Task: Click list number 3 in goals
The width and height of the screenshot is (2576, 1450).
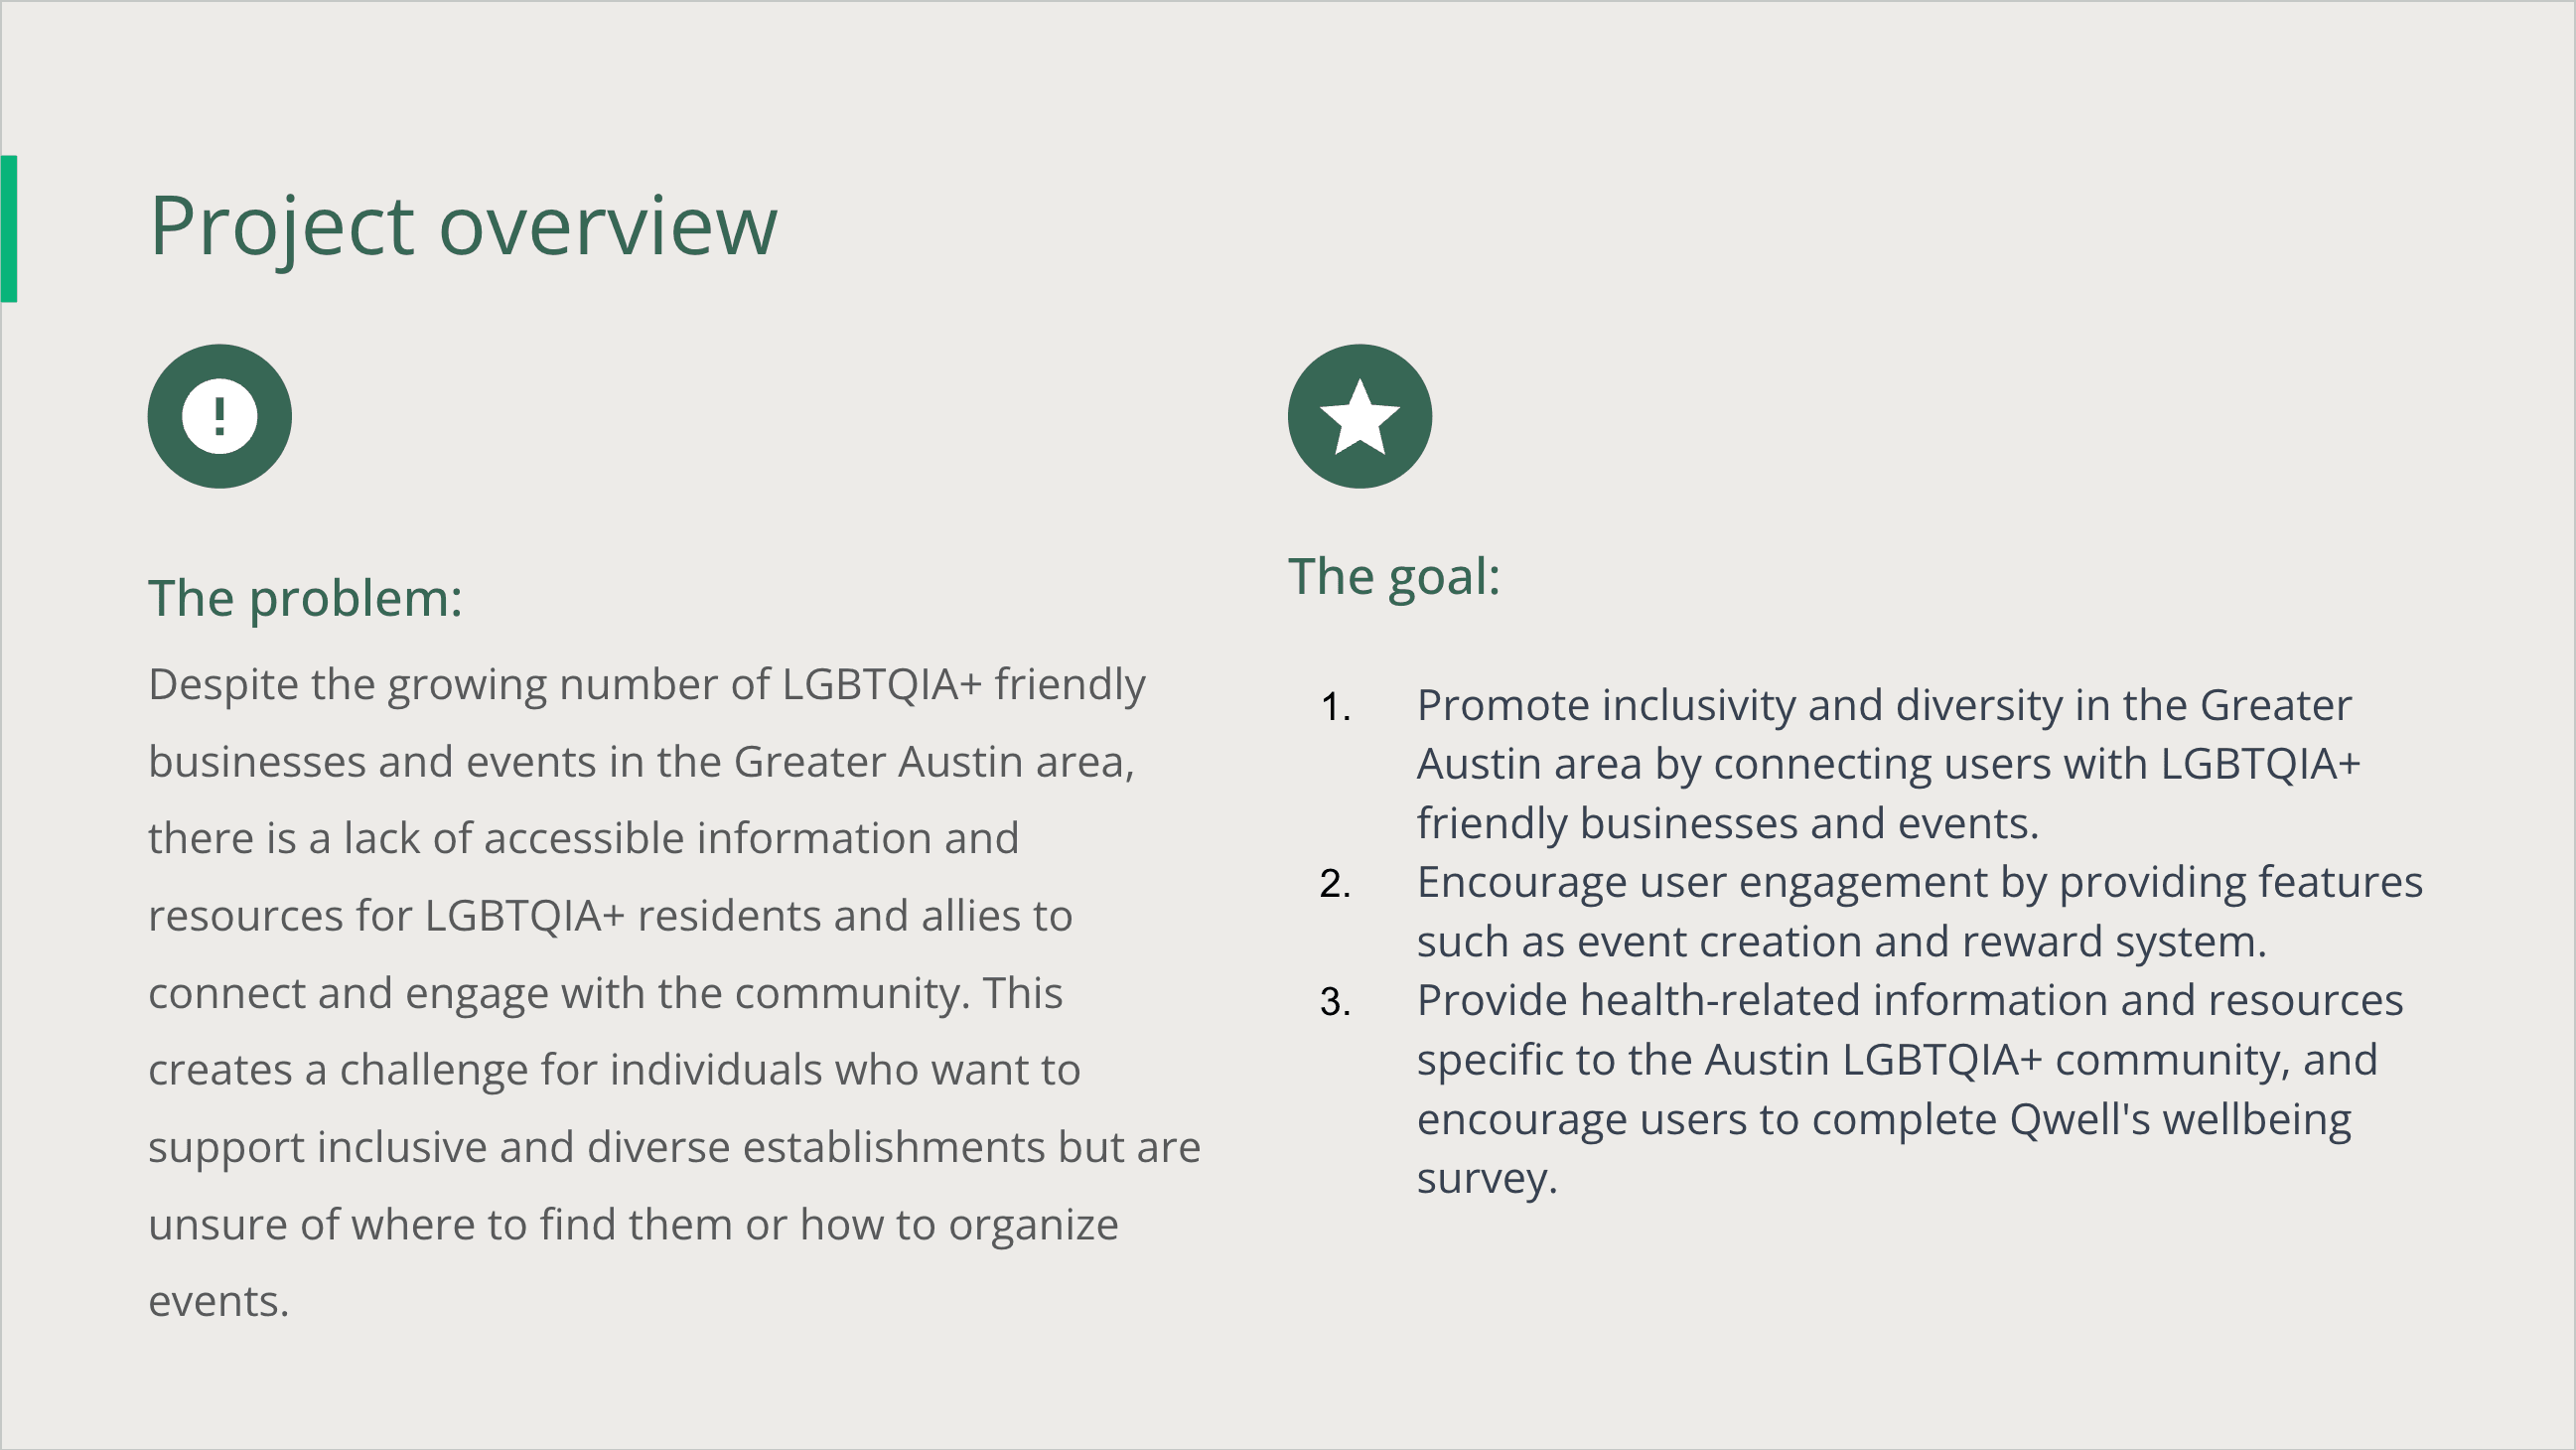Action: tap(1335, 1001)
